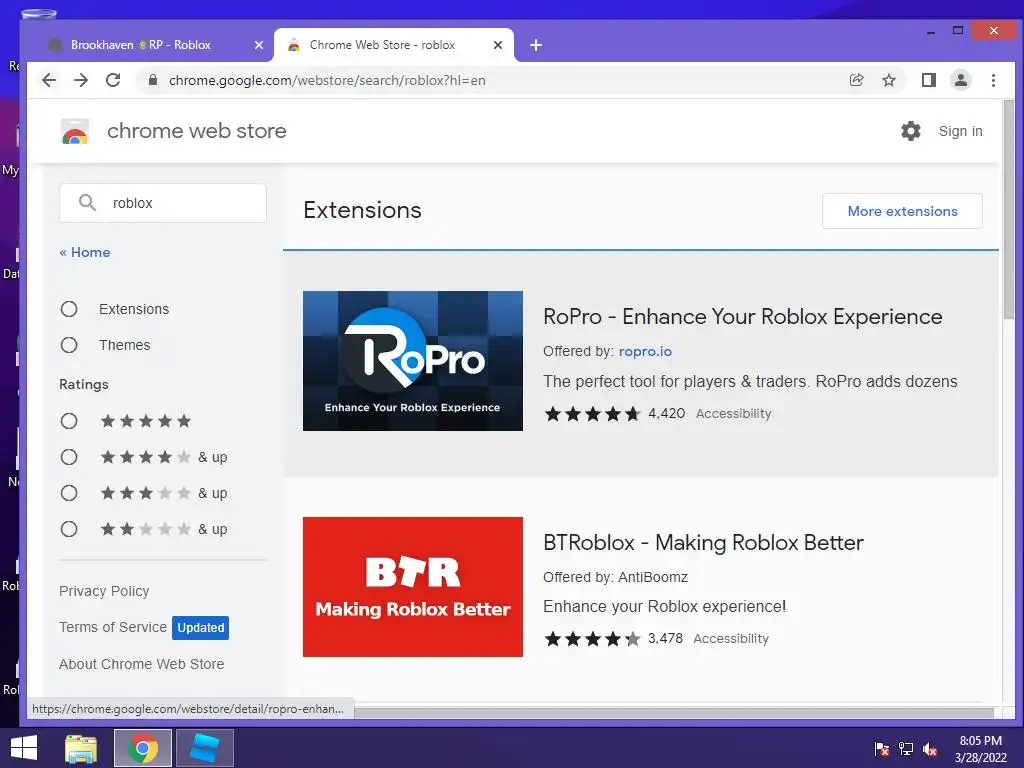Open the Privacy Policy link
Viewport: 1024px width, 768px height.
point(104,591)
